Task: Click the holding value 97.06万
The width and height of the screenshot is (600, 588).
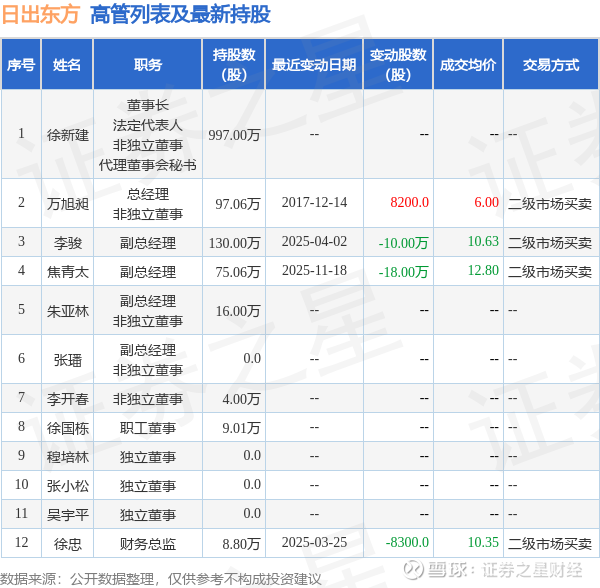Action: pos(238,204)
